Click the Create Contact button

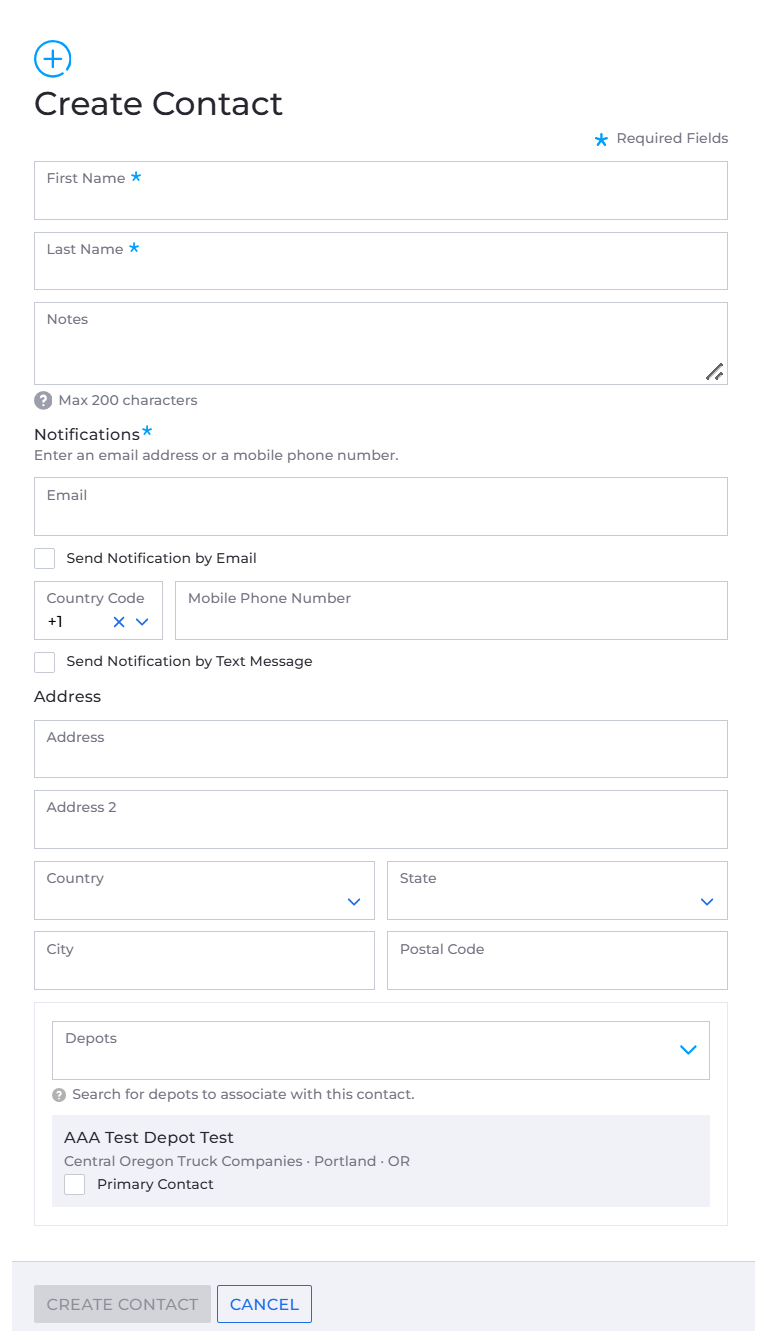[x=122, y=1304]
